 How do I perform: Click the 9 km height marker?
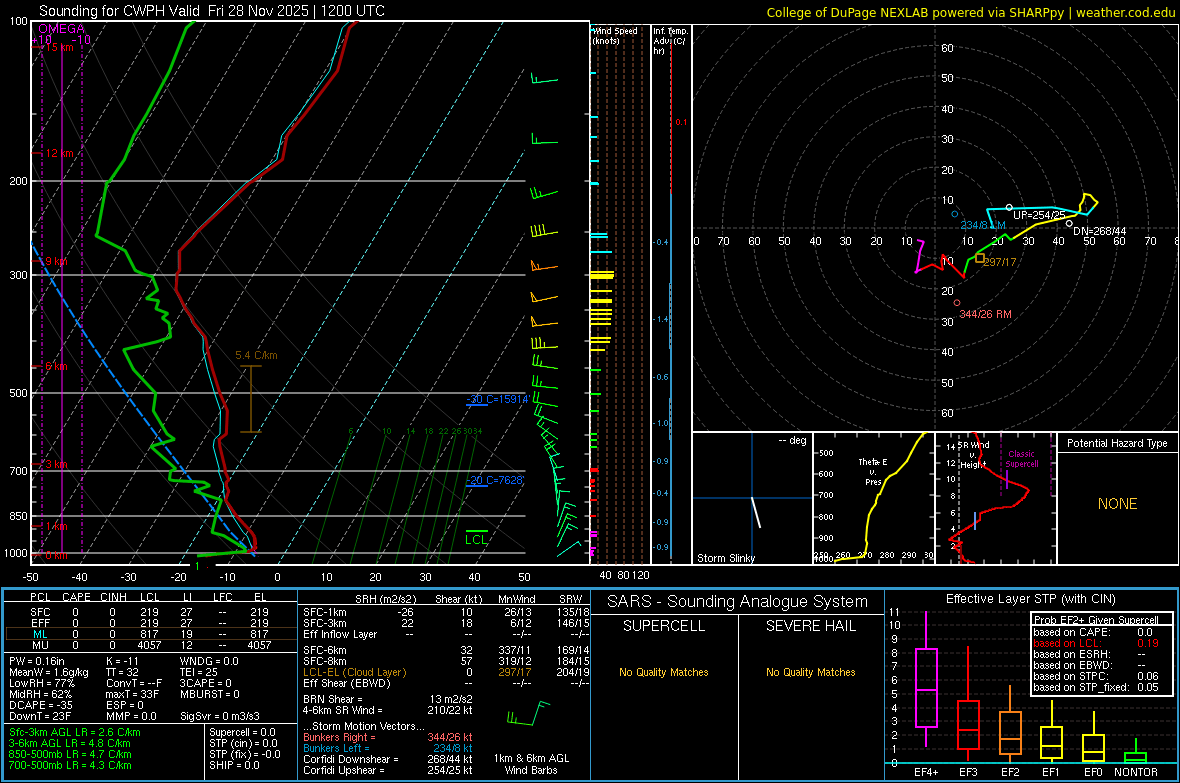tap(56, 261)
